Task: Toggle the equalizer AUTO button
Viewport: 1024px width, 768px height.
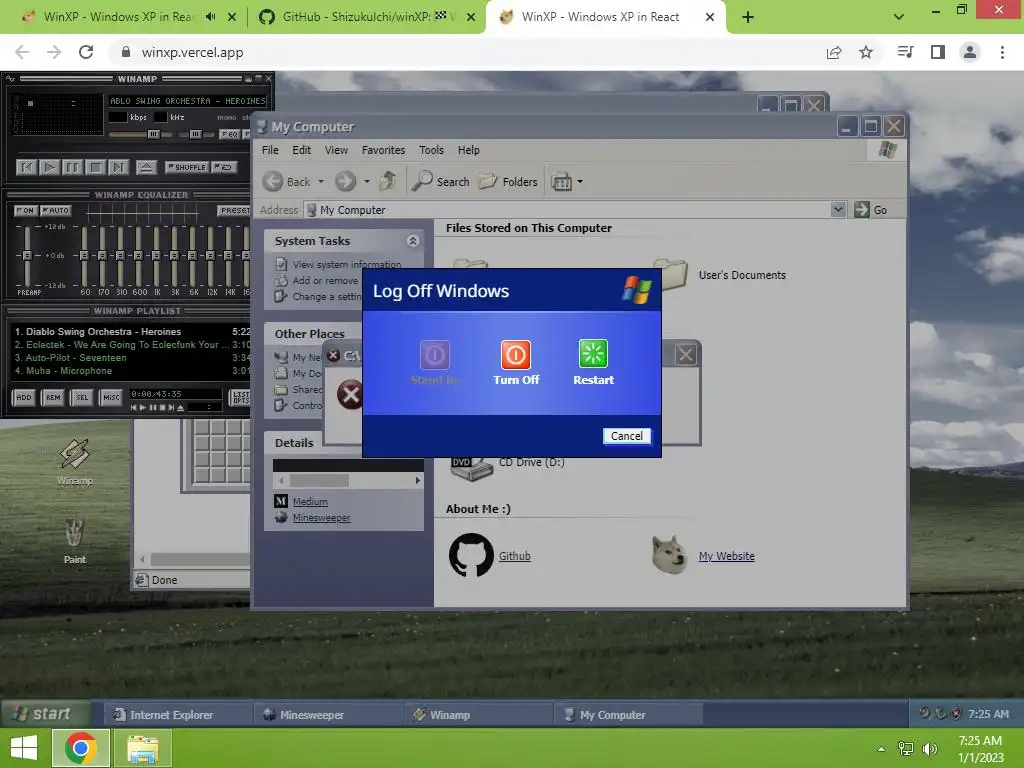Action: coord(56,210)
